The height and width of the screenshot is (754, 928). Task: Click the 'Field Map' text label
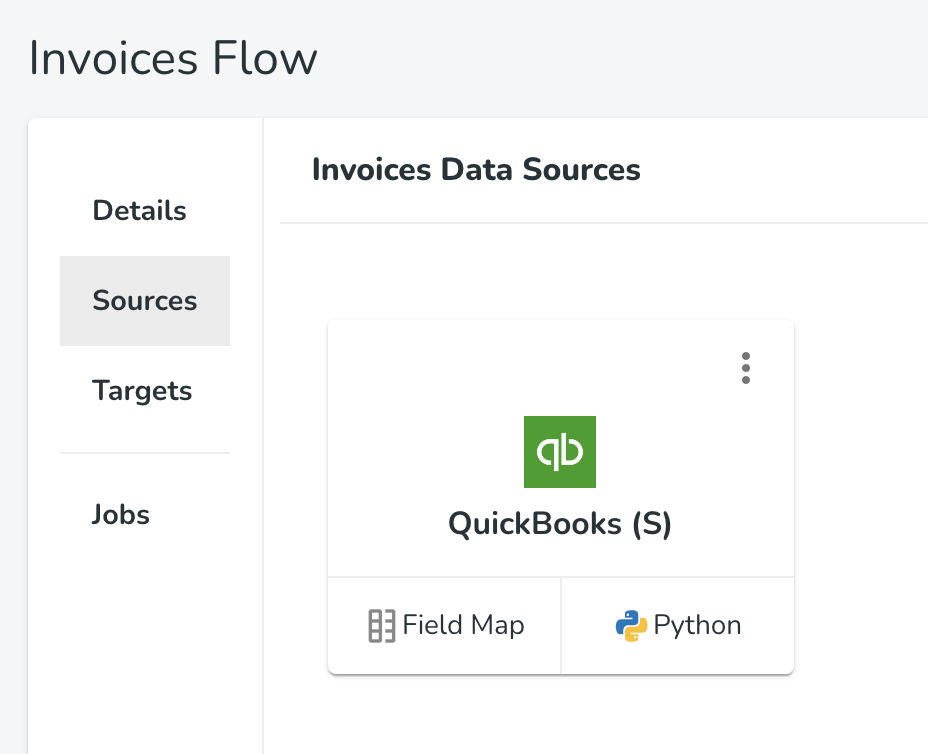click(463, 626)
